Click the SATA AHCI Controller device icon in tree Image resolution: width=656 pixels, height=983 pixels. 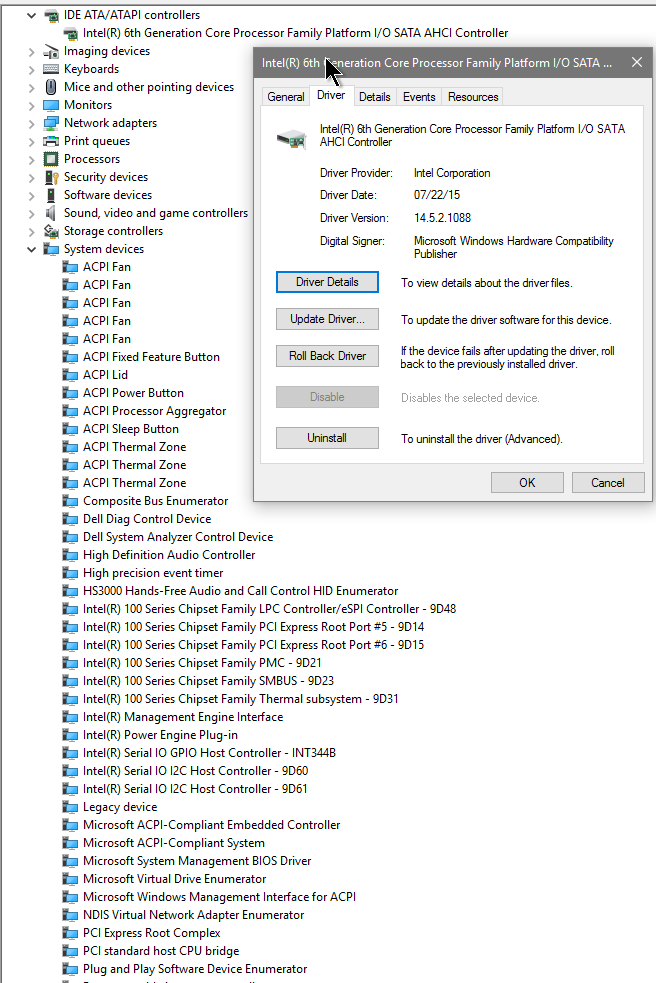70,33
